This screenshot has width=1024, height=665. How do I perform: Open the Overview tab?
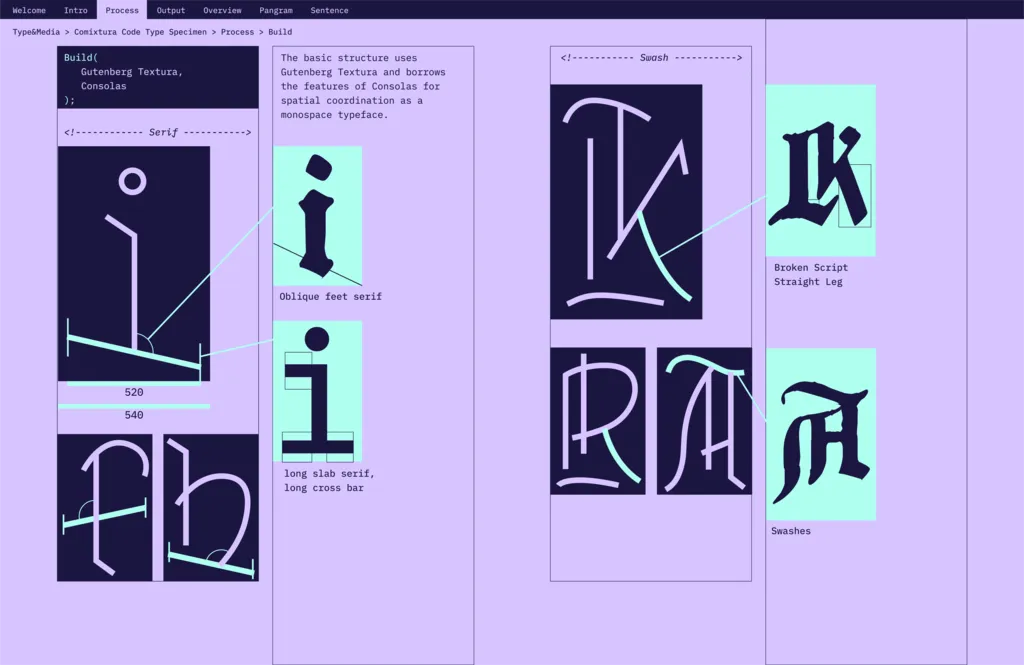[x=222, y=10]
